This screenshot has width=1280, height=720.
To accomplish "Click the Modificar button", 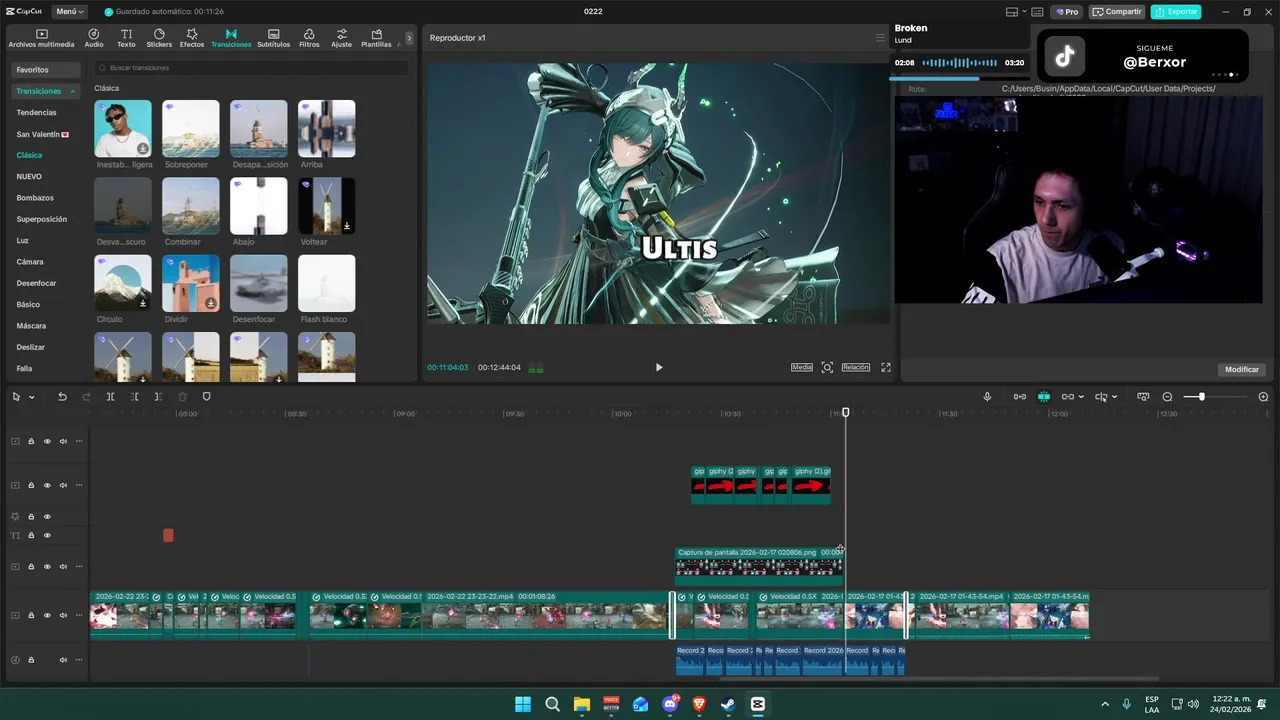I will 1242,369.
